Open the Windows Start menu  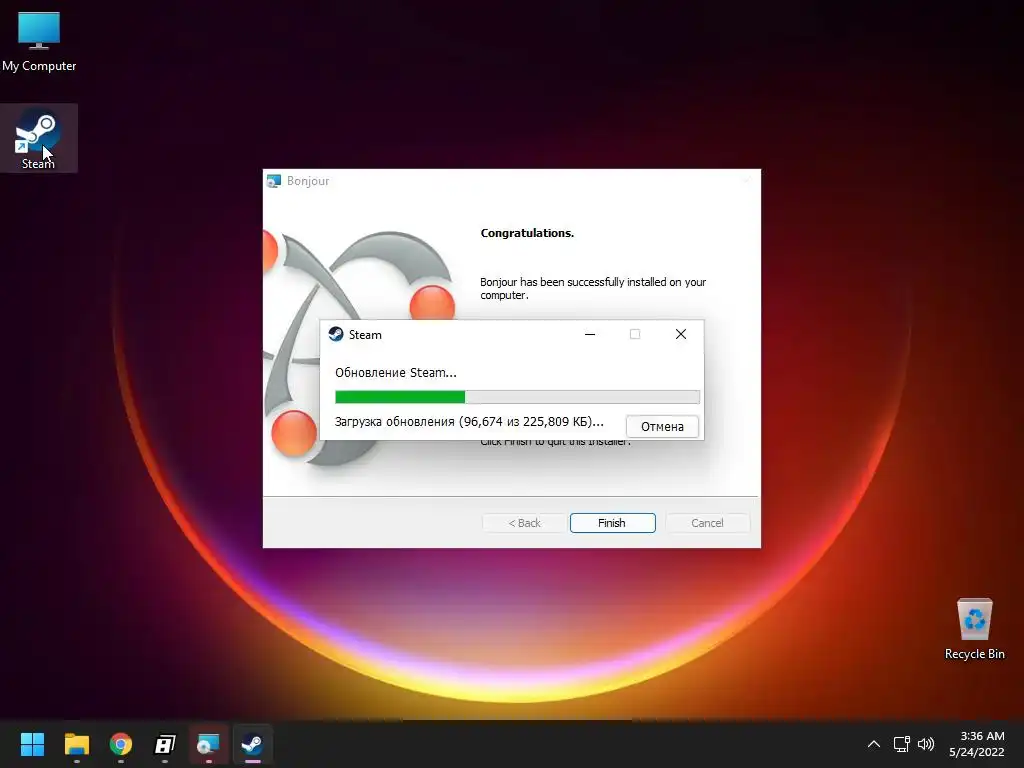[32, 744]
